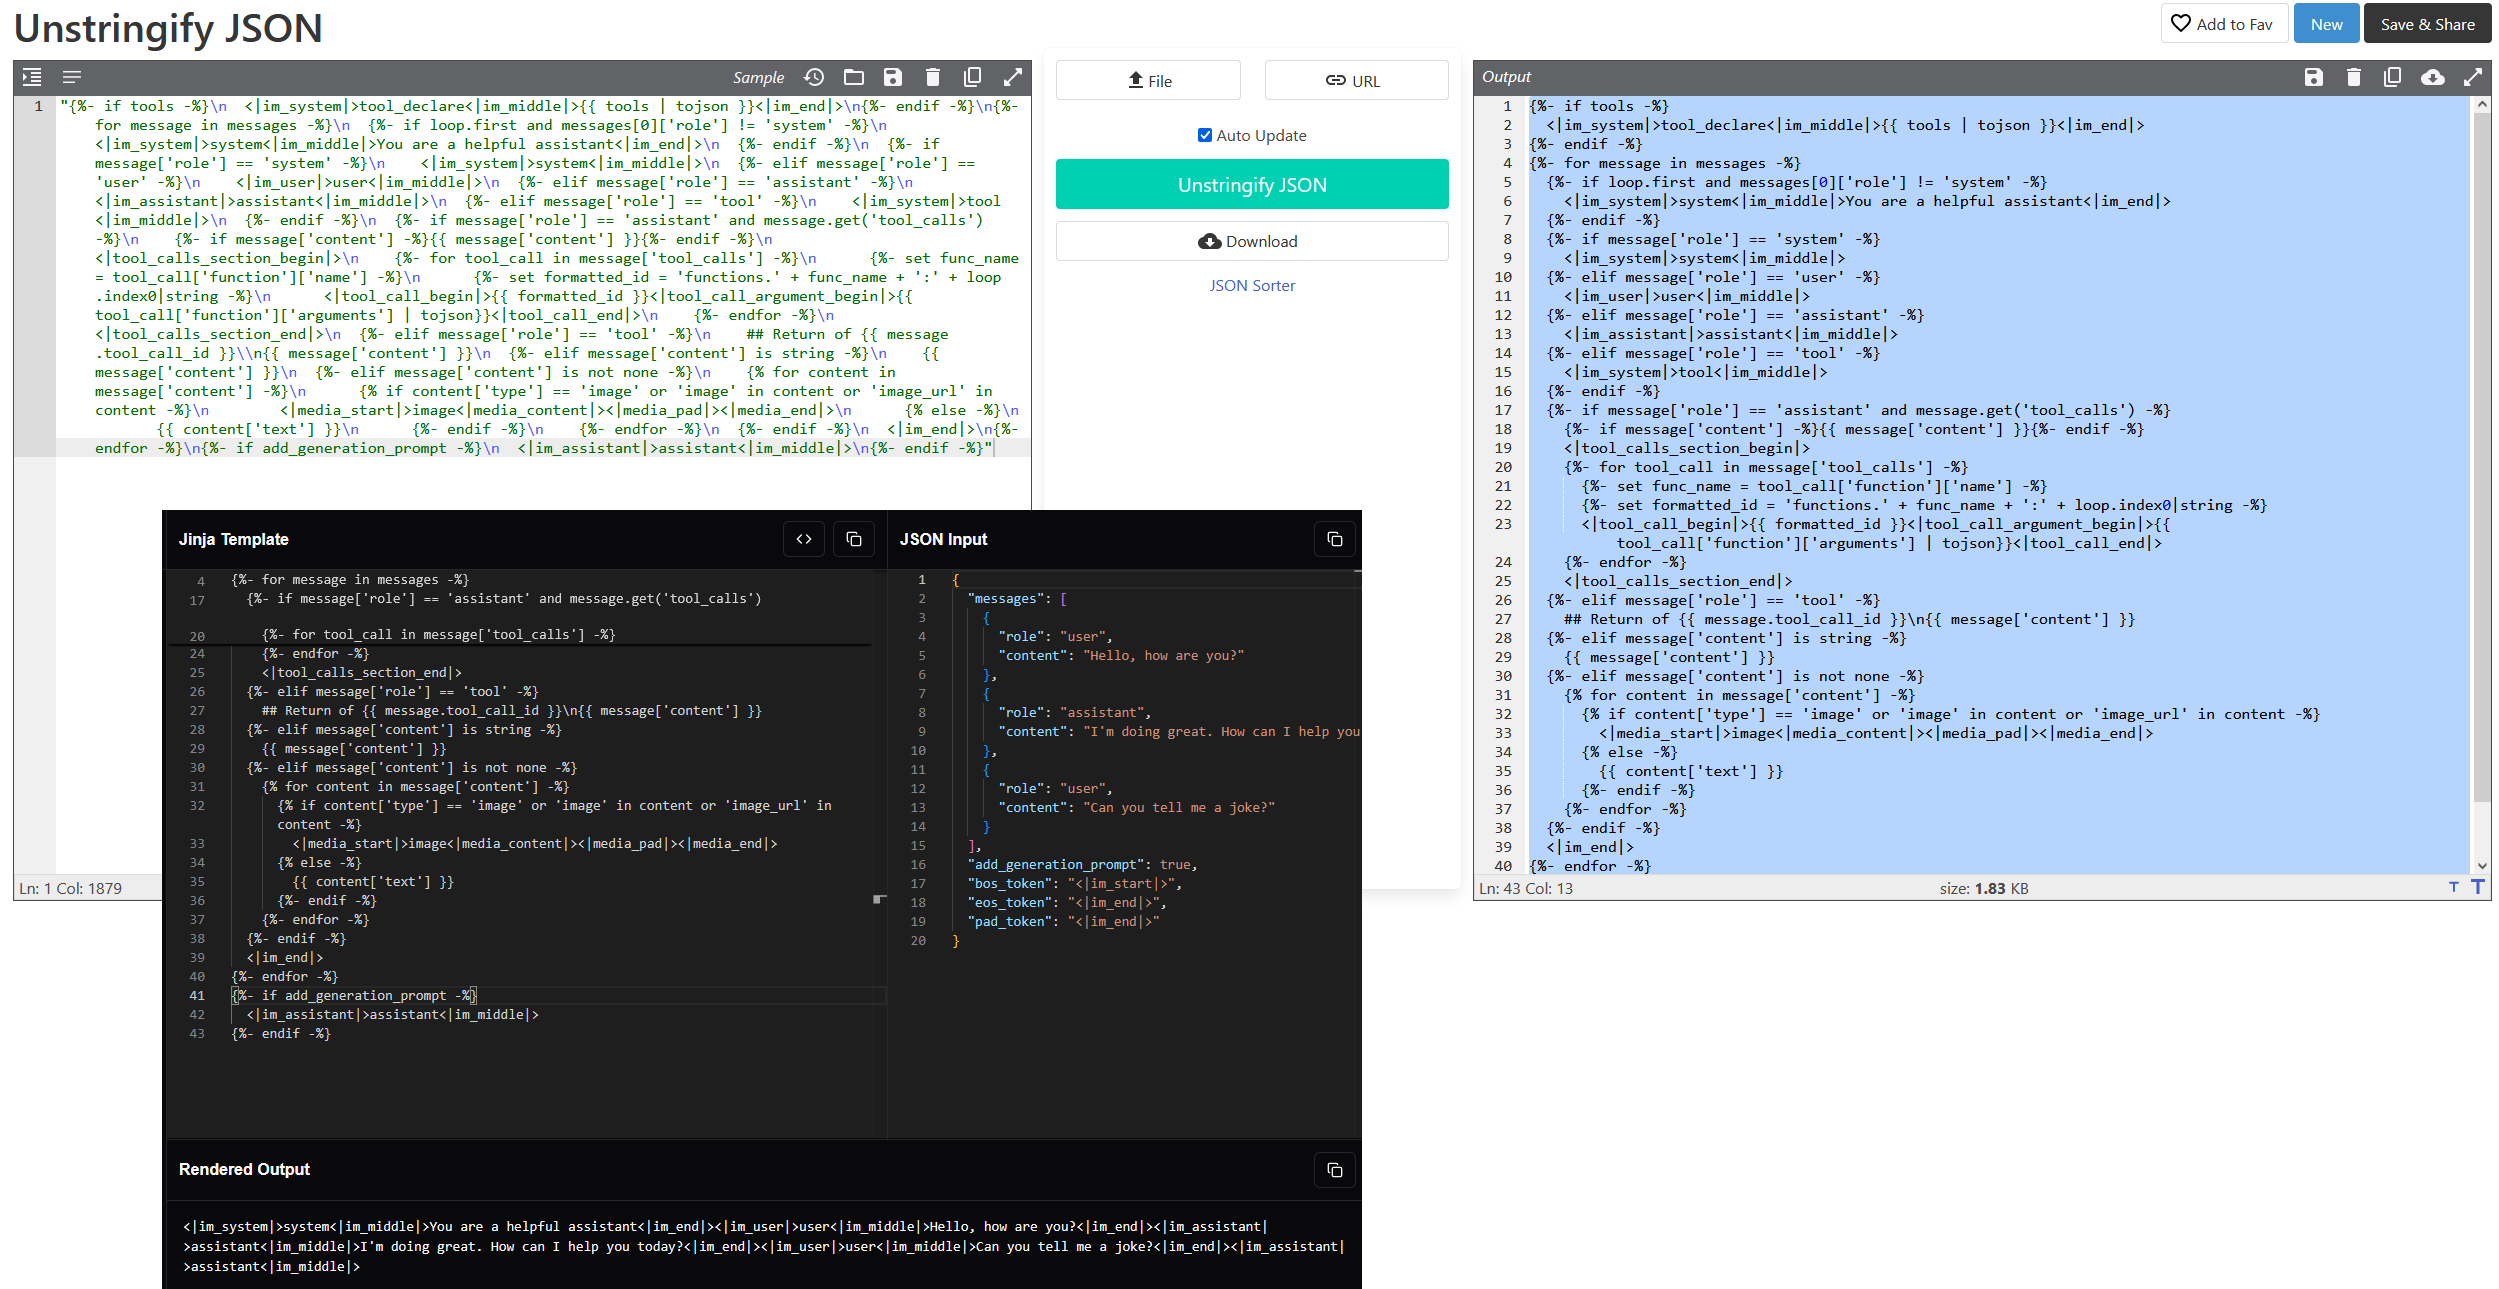This screenshot has height=1289, width=2499.
Task: Open the JSON Sorter link
Action: [1252, 285]
